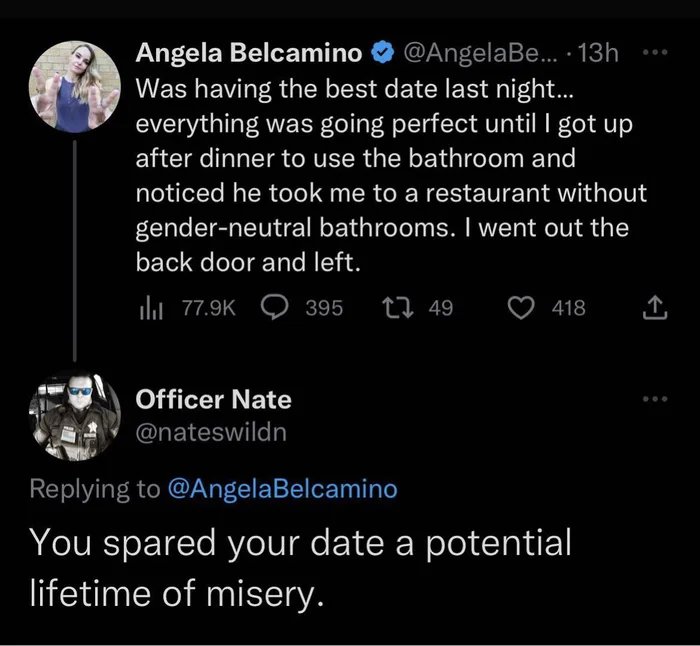This screenshot has height=646, width=700.
Task: Like the tweet with the heart icon
Action: pos(524,308)
